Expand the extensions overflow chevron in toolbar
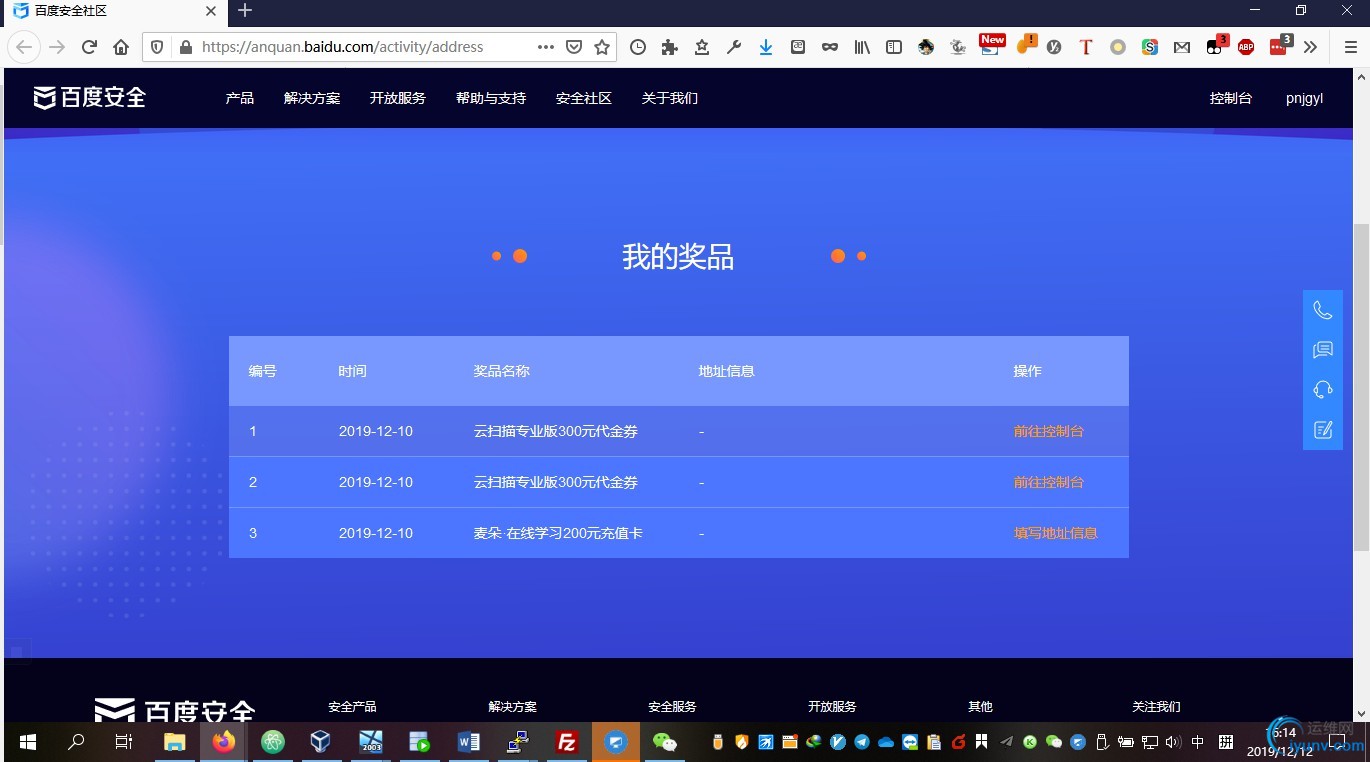This screenshot has width=1370, height=762. pos(1311,47)
